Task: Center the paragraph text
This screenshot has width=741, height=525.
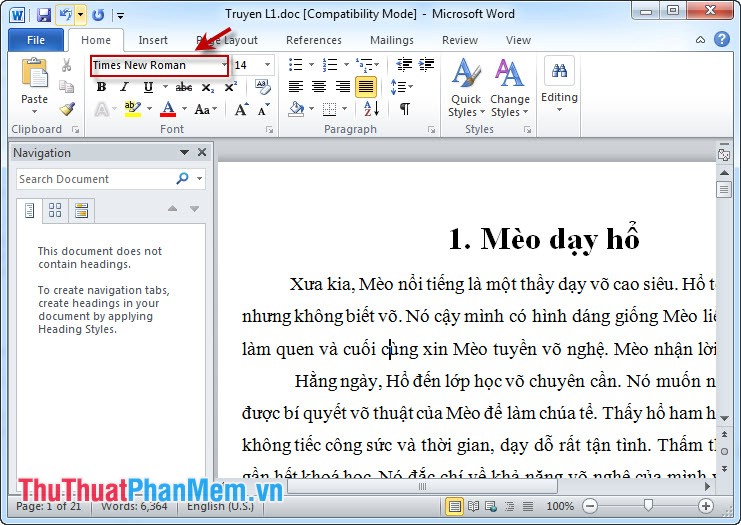Action: 319,86
